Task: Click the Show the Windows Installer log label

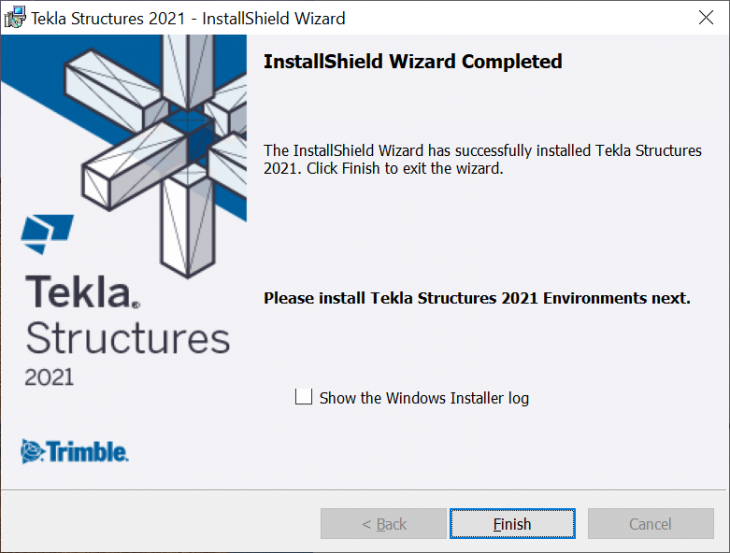Action: (x=424, y=398)
